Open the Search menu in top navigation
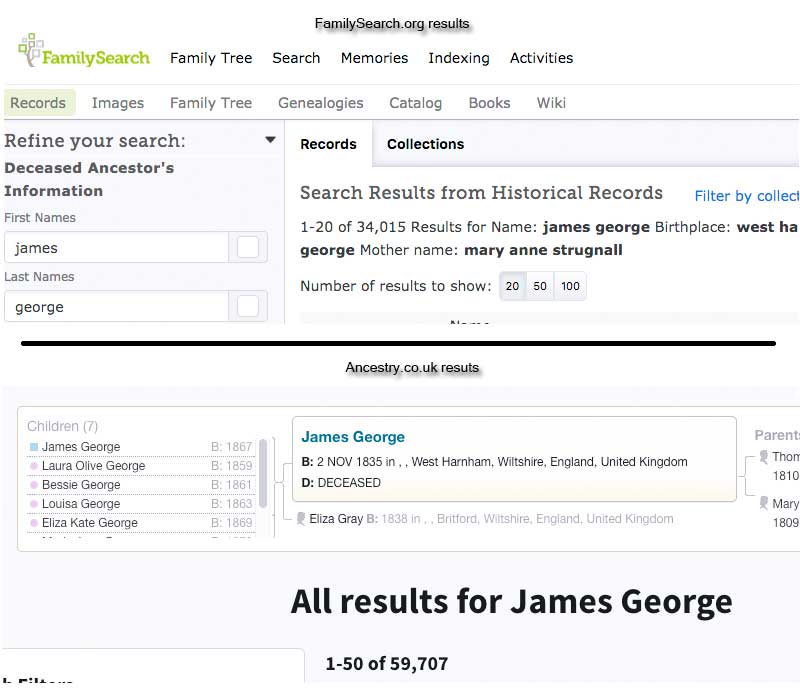800x700 pixels. [296, 58]
